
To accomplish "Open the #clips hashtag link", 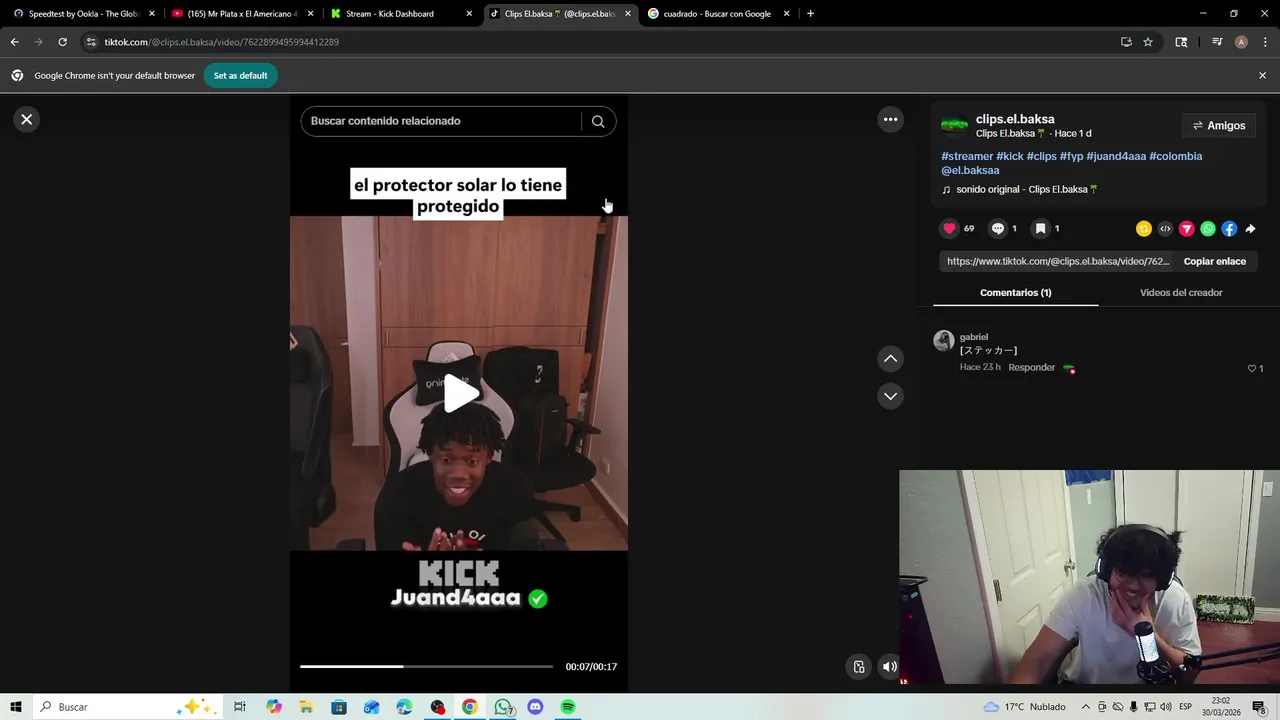I will [1042, 156].
